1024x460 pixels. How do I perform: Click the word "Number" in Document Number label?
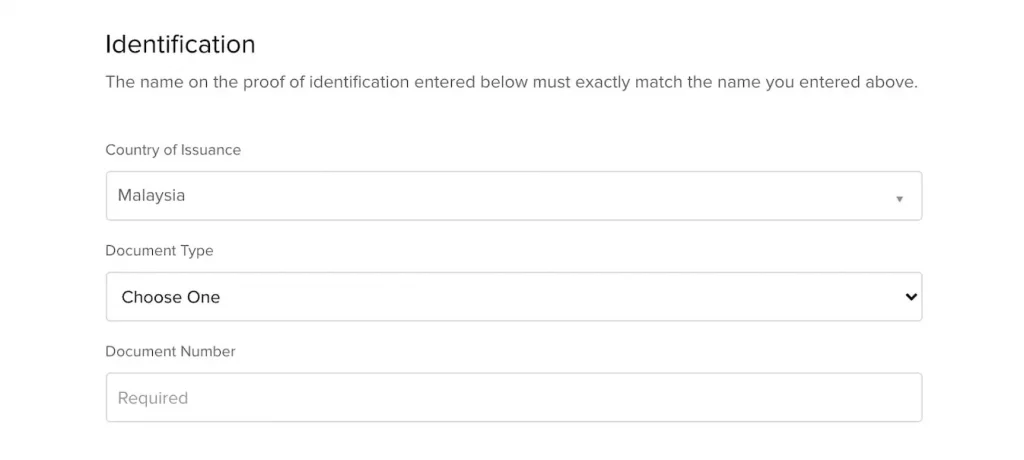208,352
